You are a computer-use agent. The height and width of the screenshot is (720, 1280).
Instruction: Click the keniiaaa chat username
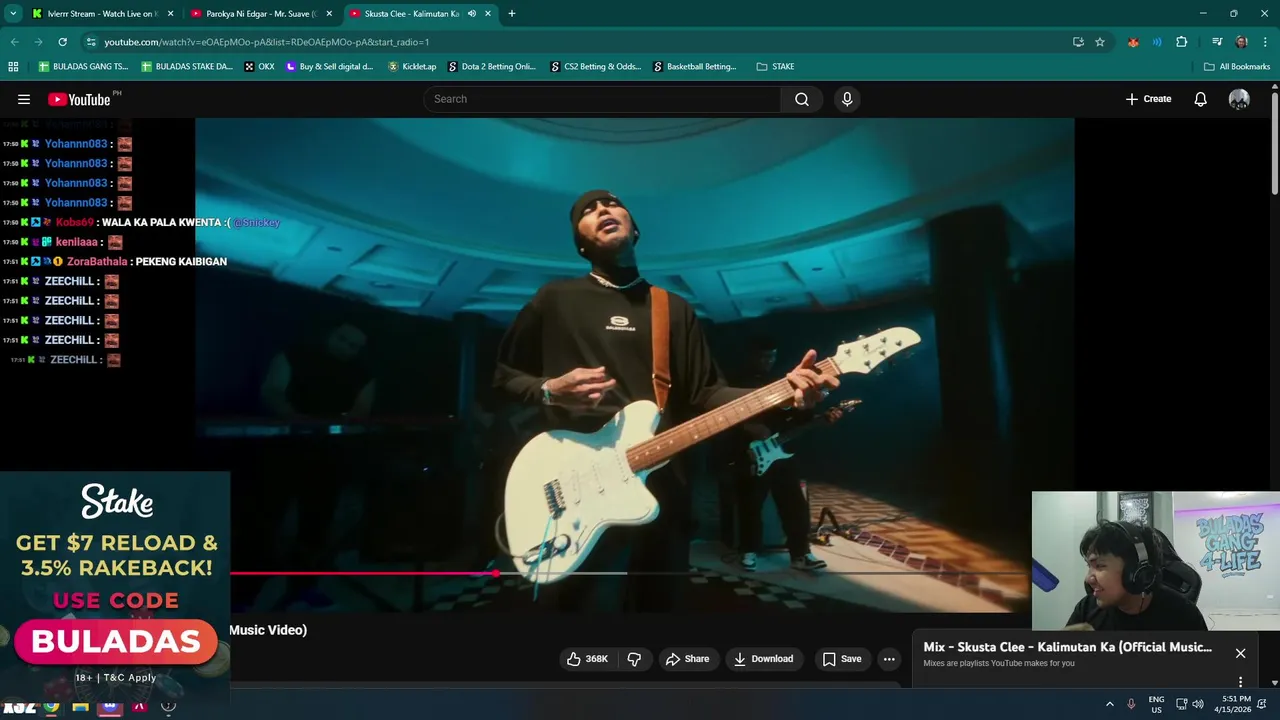77,242
